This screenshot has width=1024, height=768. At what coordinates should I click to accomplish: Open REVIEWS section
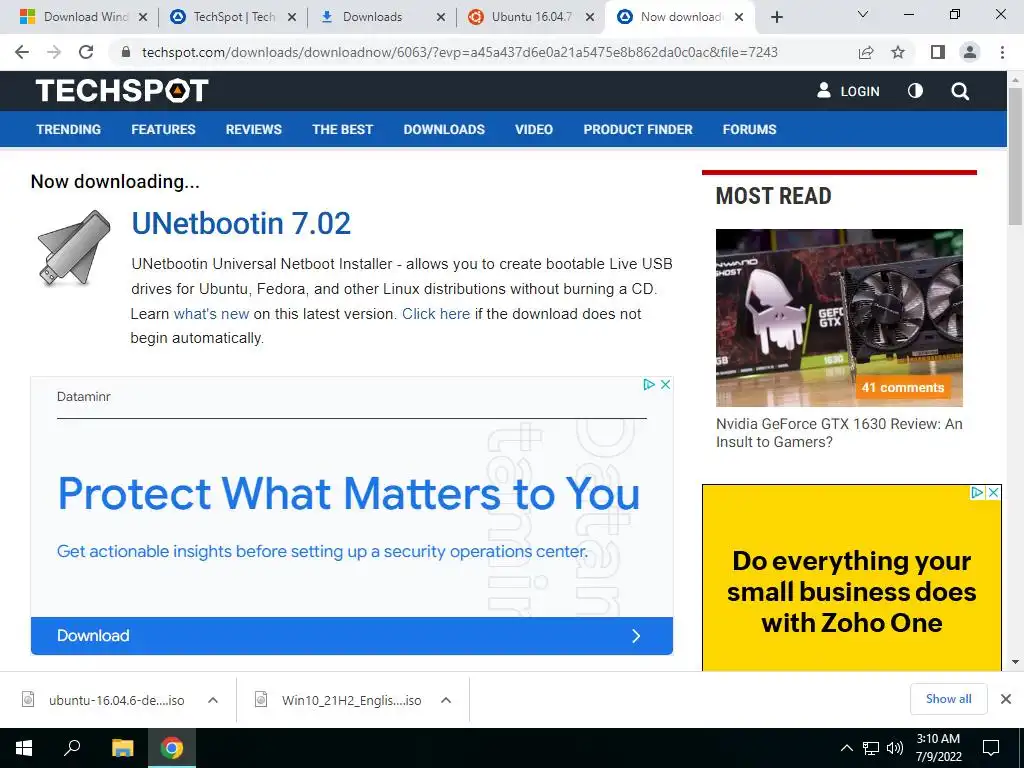click(253, 129)
